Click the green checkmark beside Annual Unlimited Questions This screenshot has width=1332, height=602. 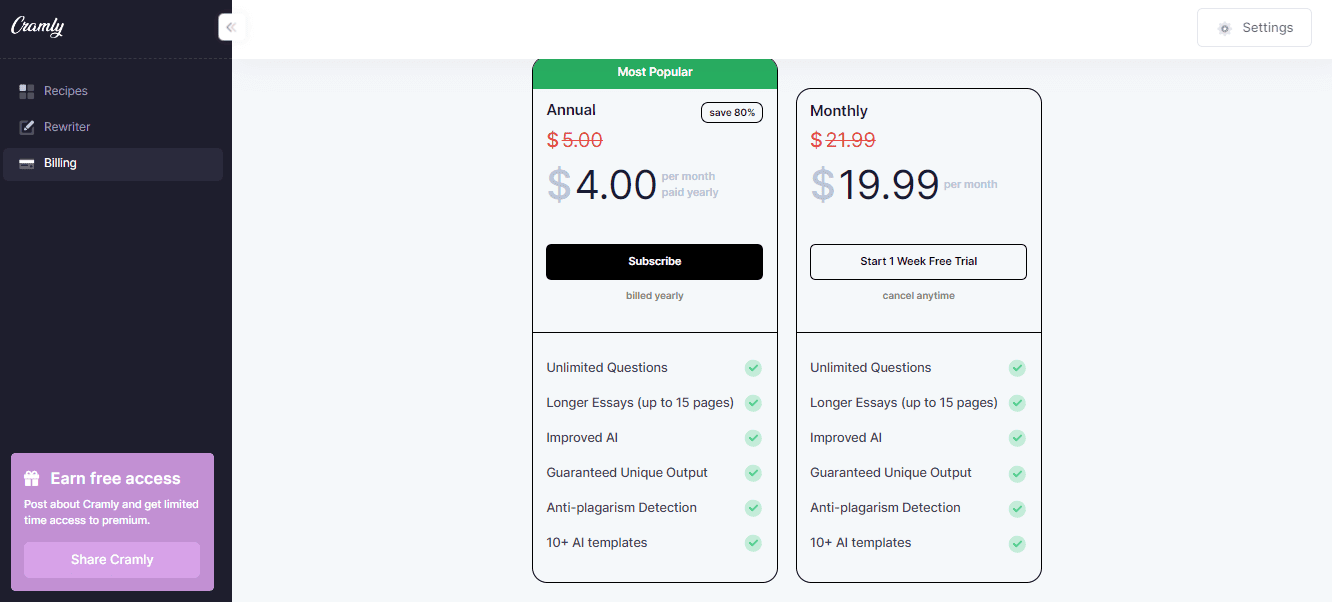(753, 368)
